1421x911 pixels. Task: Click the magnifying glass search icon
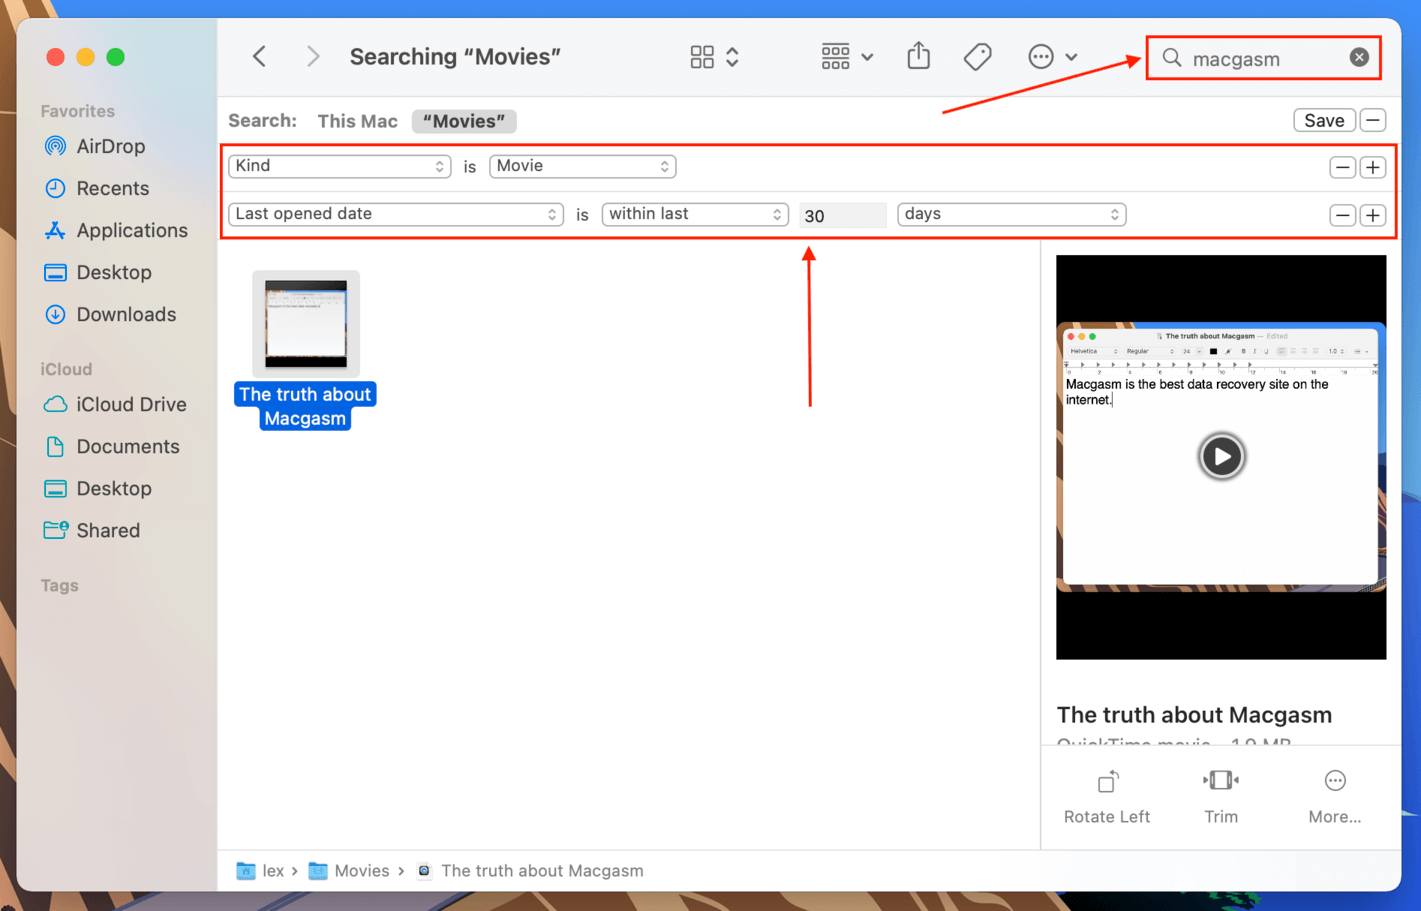coord(1172,58)
